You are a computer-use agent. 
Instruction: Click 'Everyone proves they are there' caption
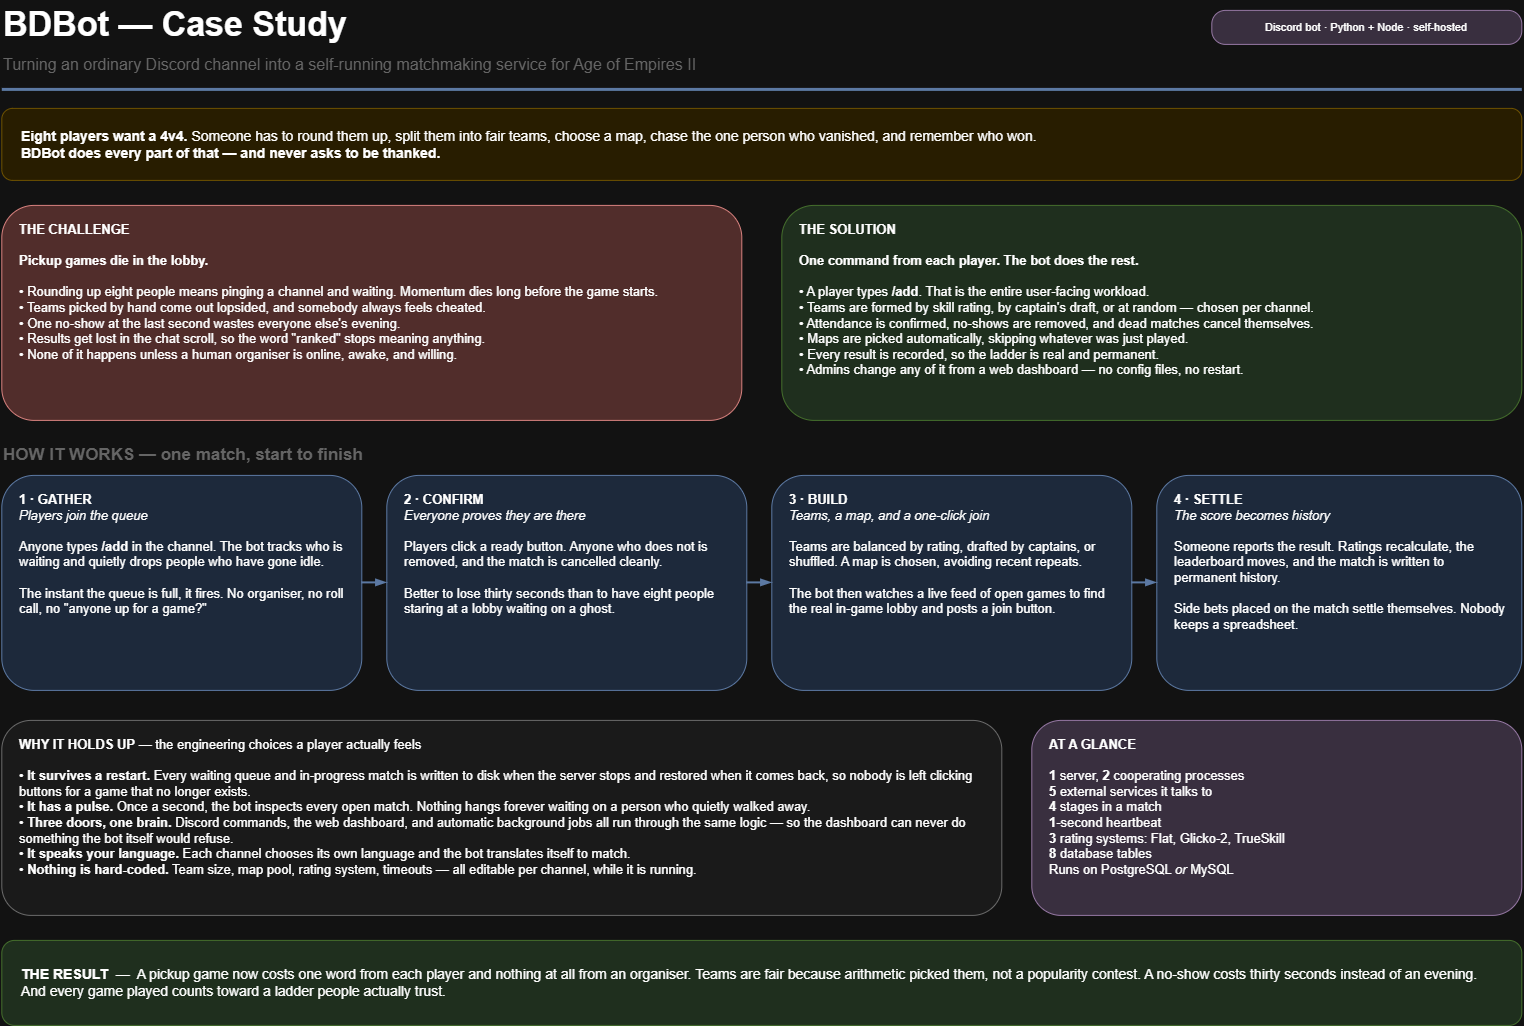(x=495, y=516)
